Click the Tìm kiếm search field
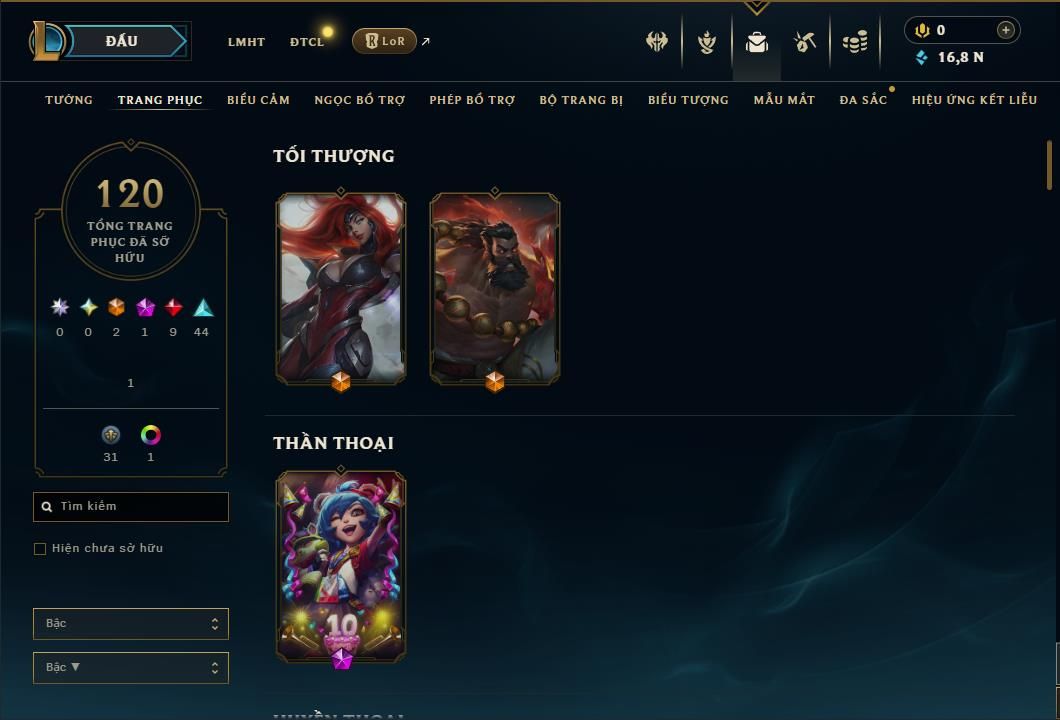 [130, 506]
